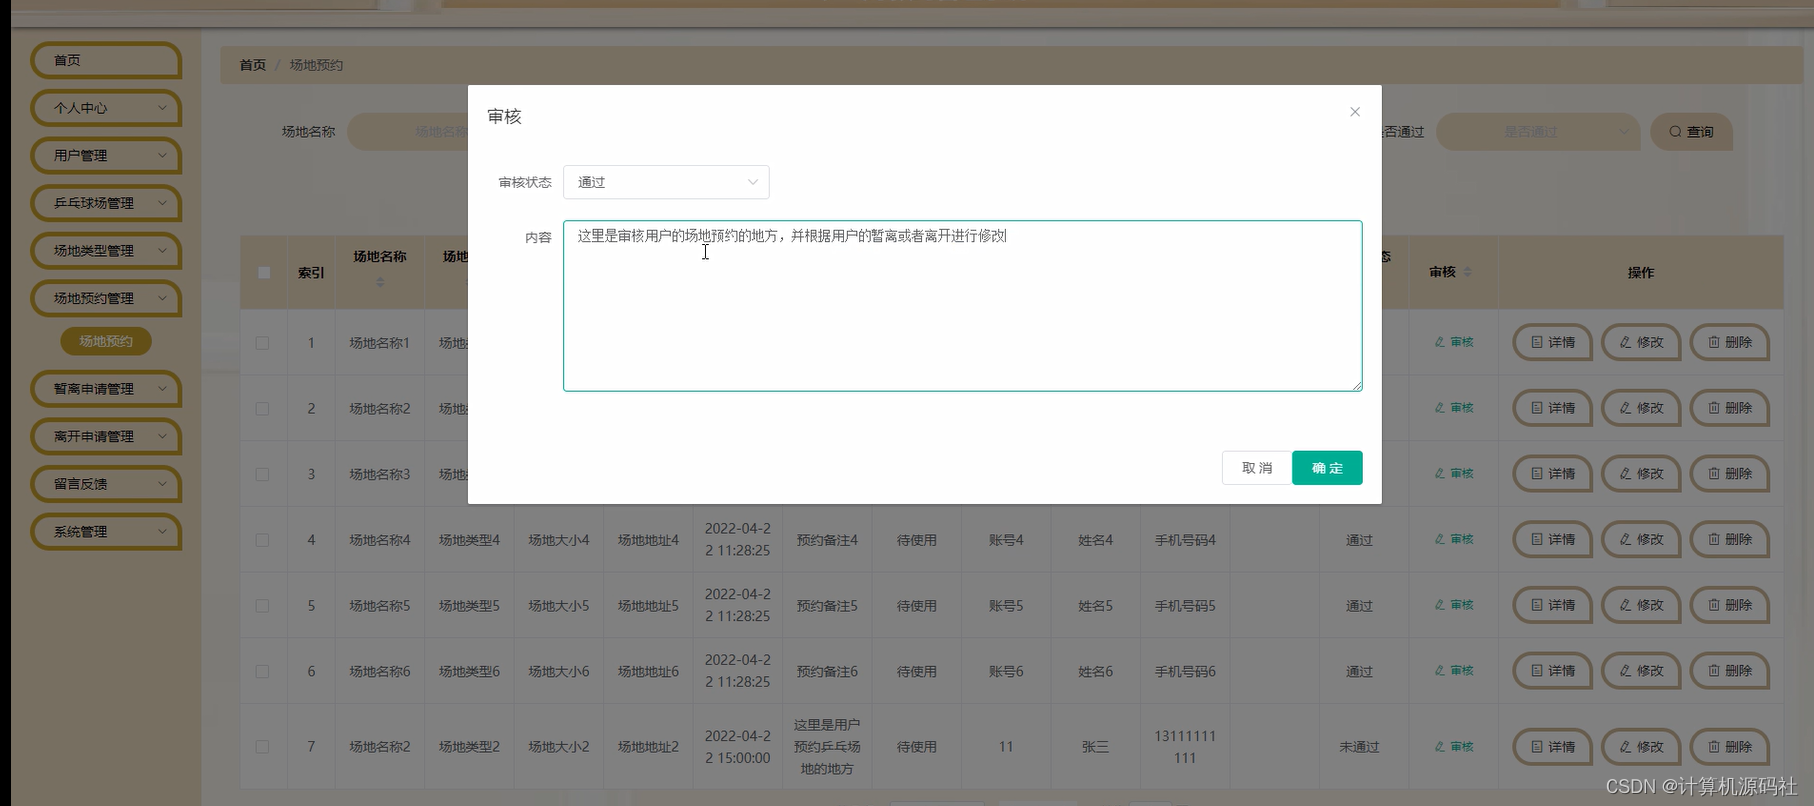
Task: Click the 取消 button in the dialog
Action: click(1256, 468)
